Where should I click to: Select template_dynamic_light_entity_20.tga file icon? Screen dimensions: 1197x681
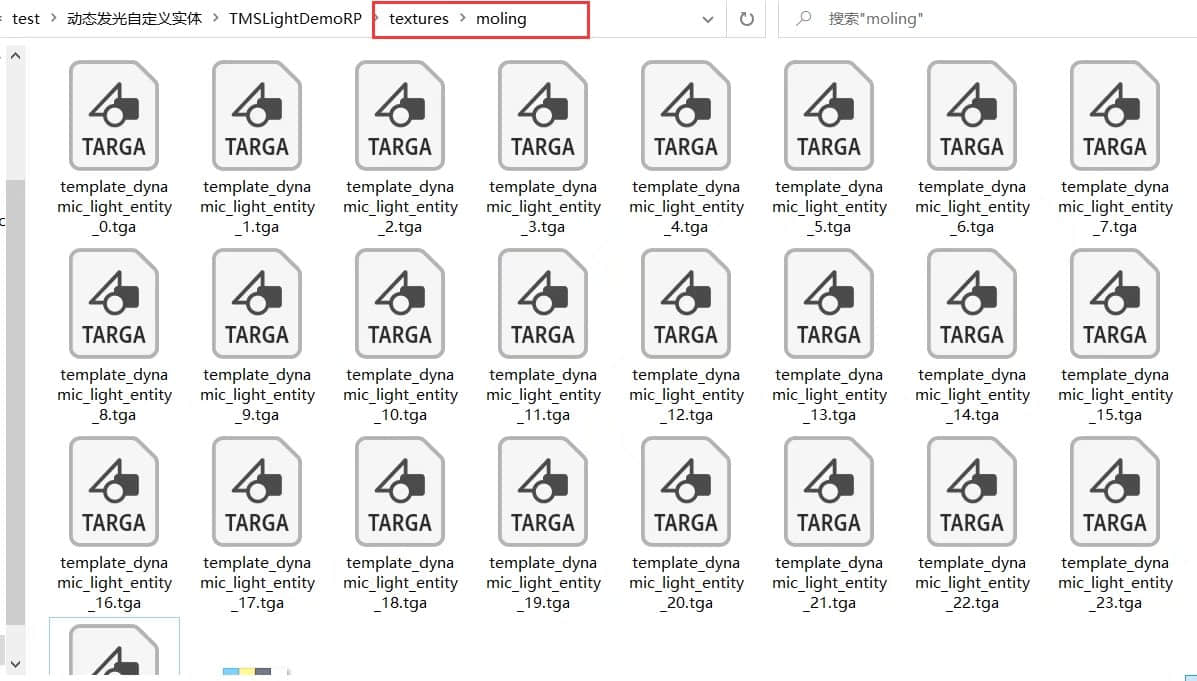click(686, 491)
